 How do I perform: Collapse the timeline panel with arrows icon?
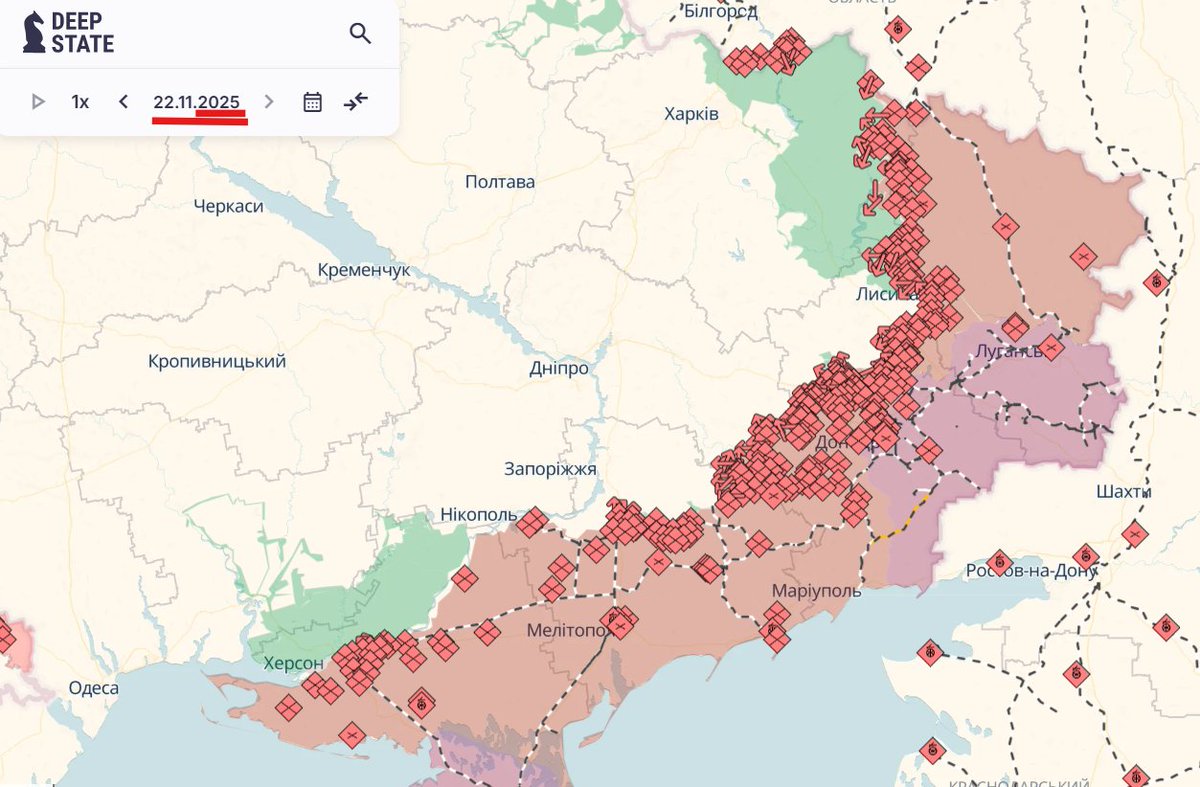356,101
